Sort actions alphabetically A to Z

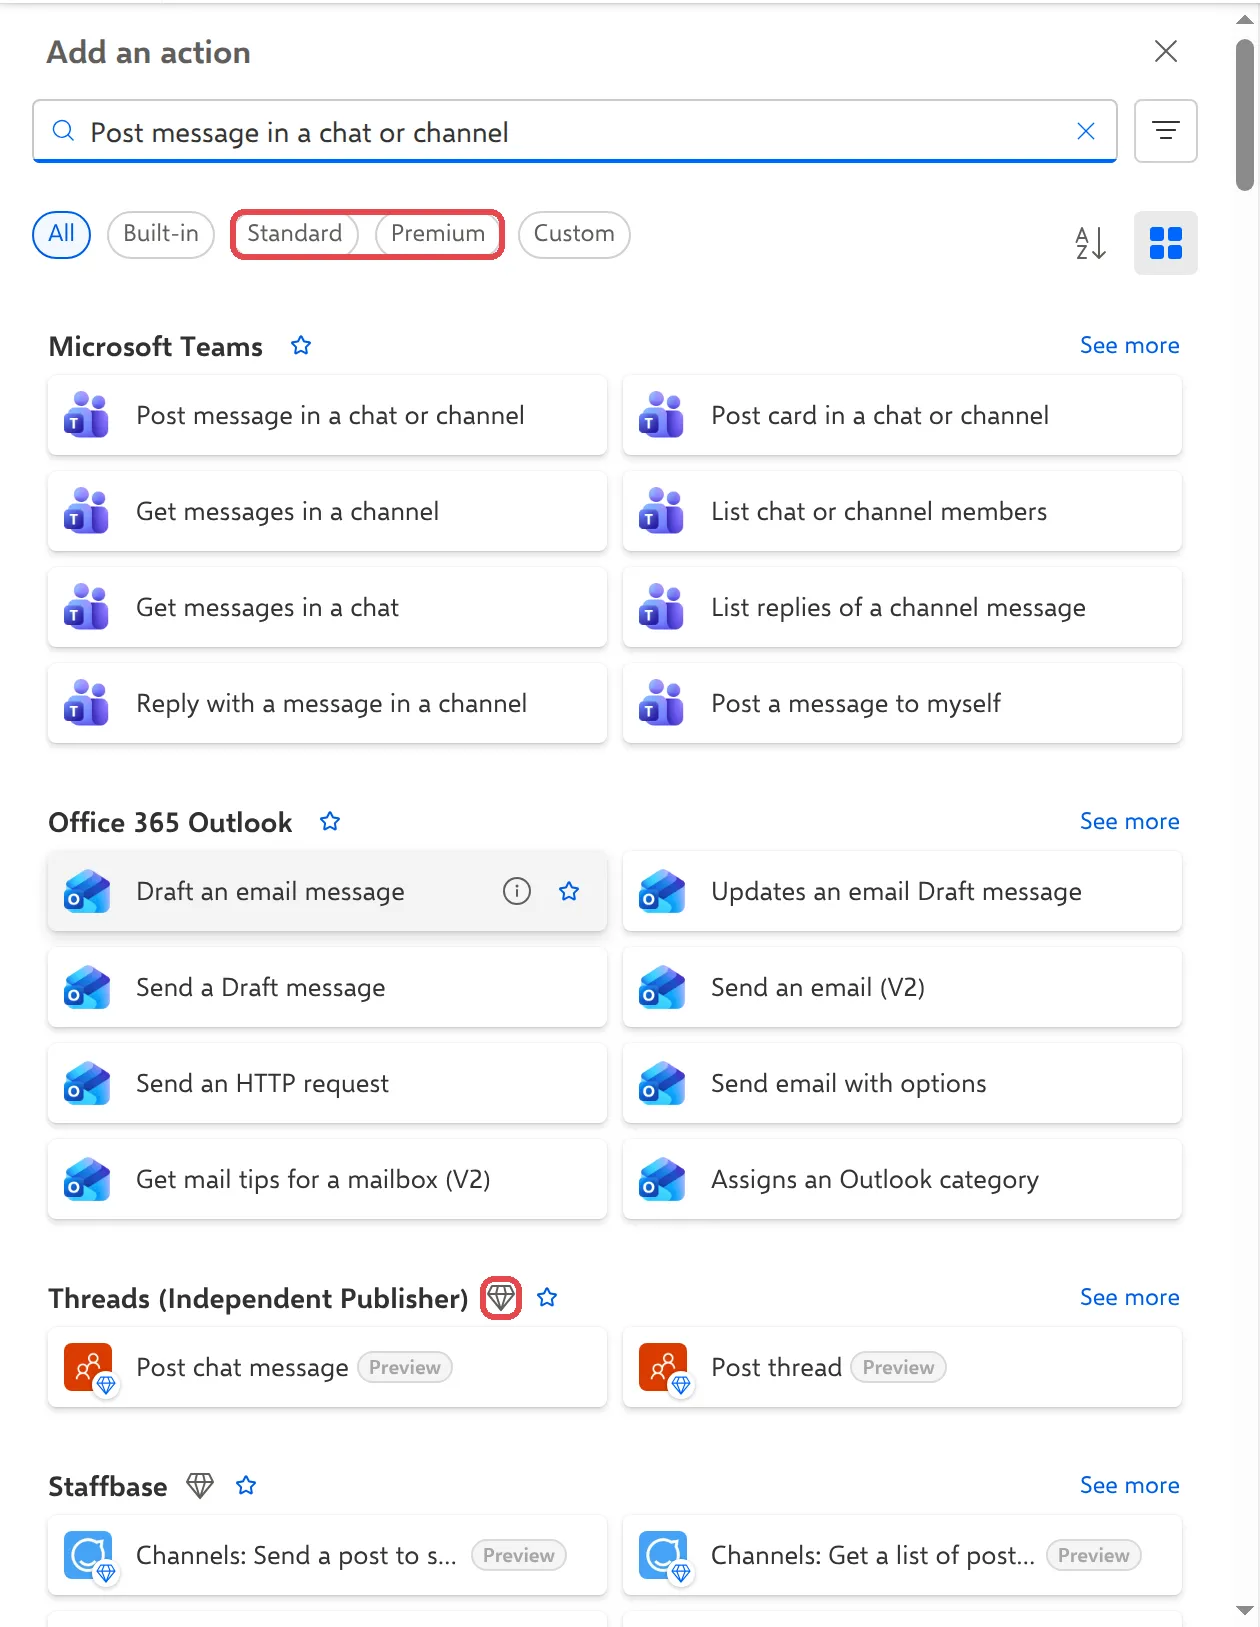pos(1090,243)
